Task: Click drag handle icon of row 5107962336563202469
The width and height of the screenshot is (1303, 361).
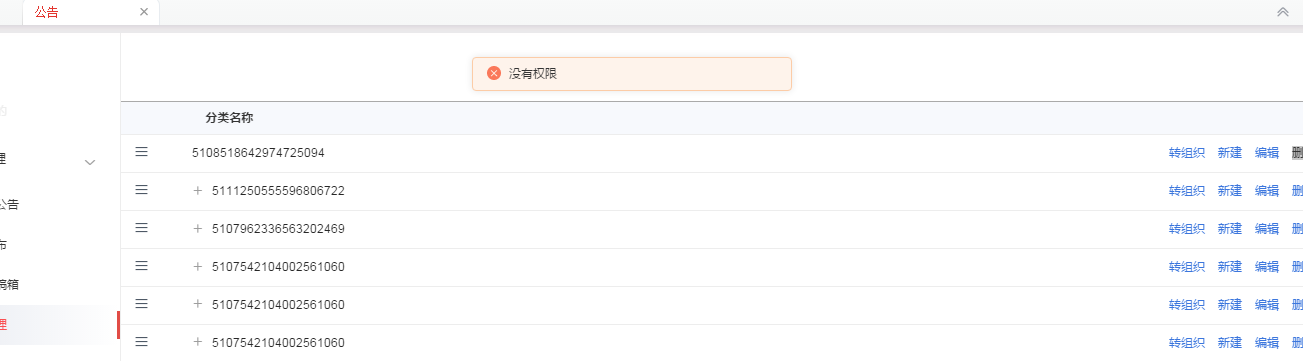Action: point(142,228)
